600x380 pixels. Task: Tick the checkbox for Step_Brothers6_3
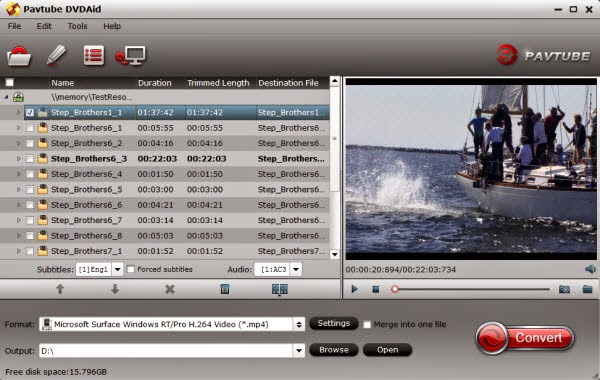[x=30, y=158]
